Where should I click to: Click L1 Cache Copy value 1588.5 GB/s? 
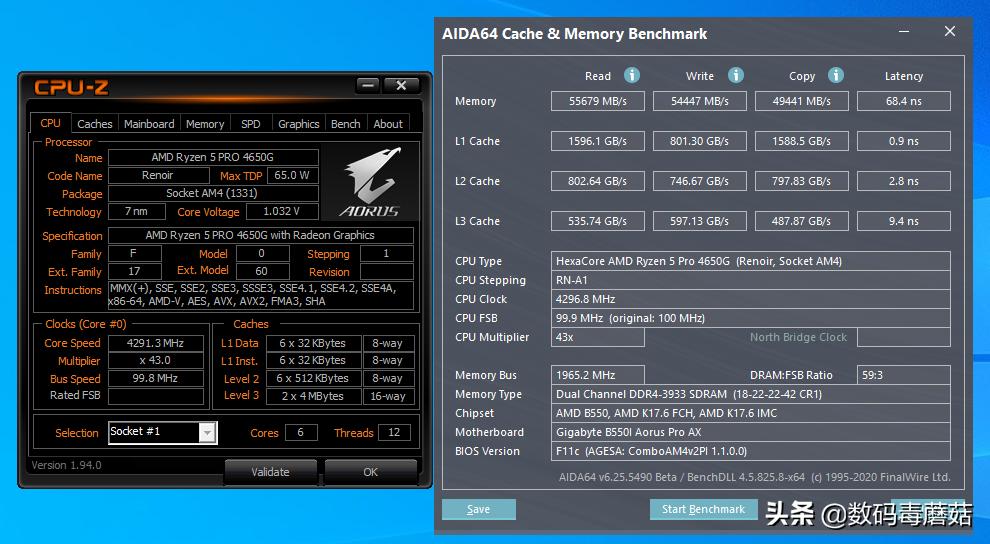click(802, 141)
